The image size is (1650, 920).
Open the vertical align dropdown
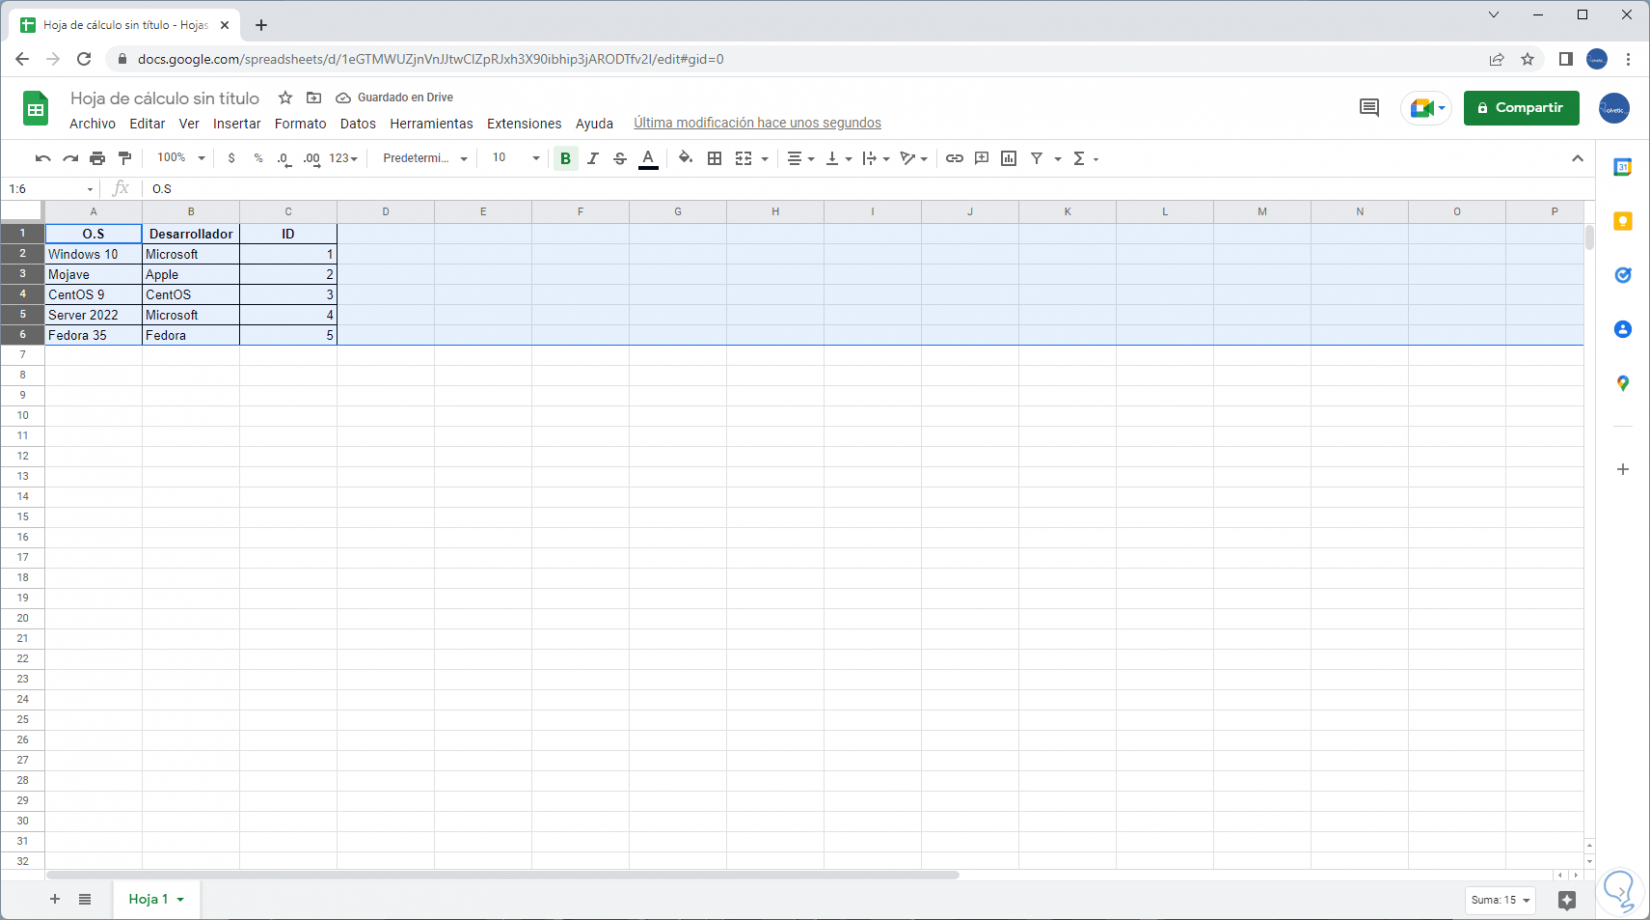pos(838,158)
